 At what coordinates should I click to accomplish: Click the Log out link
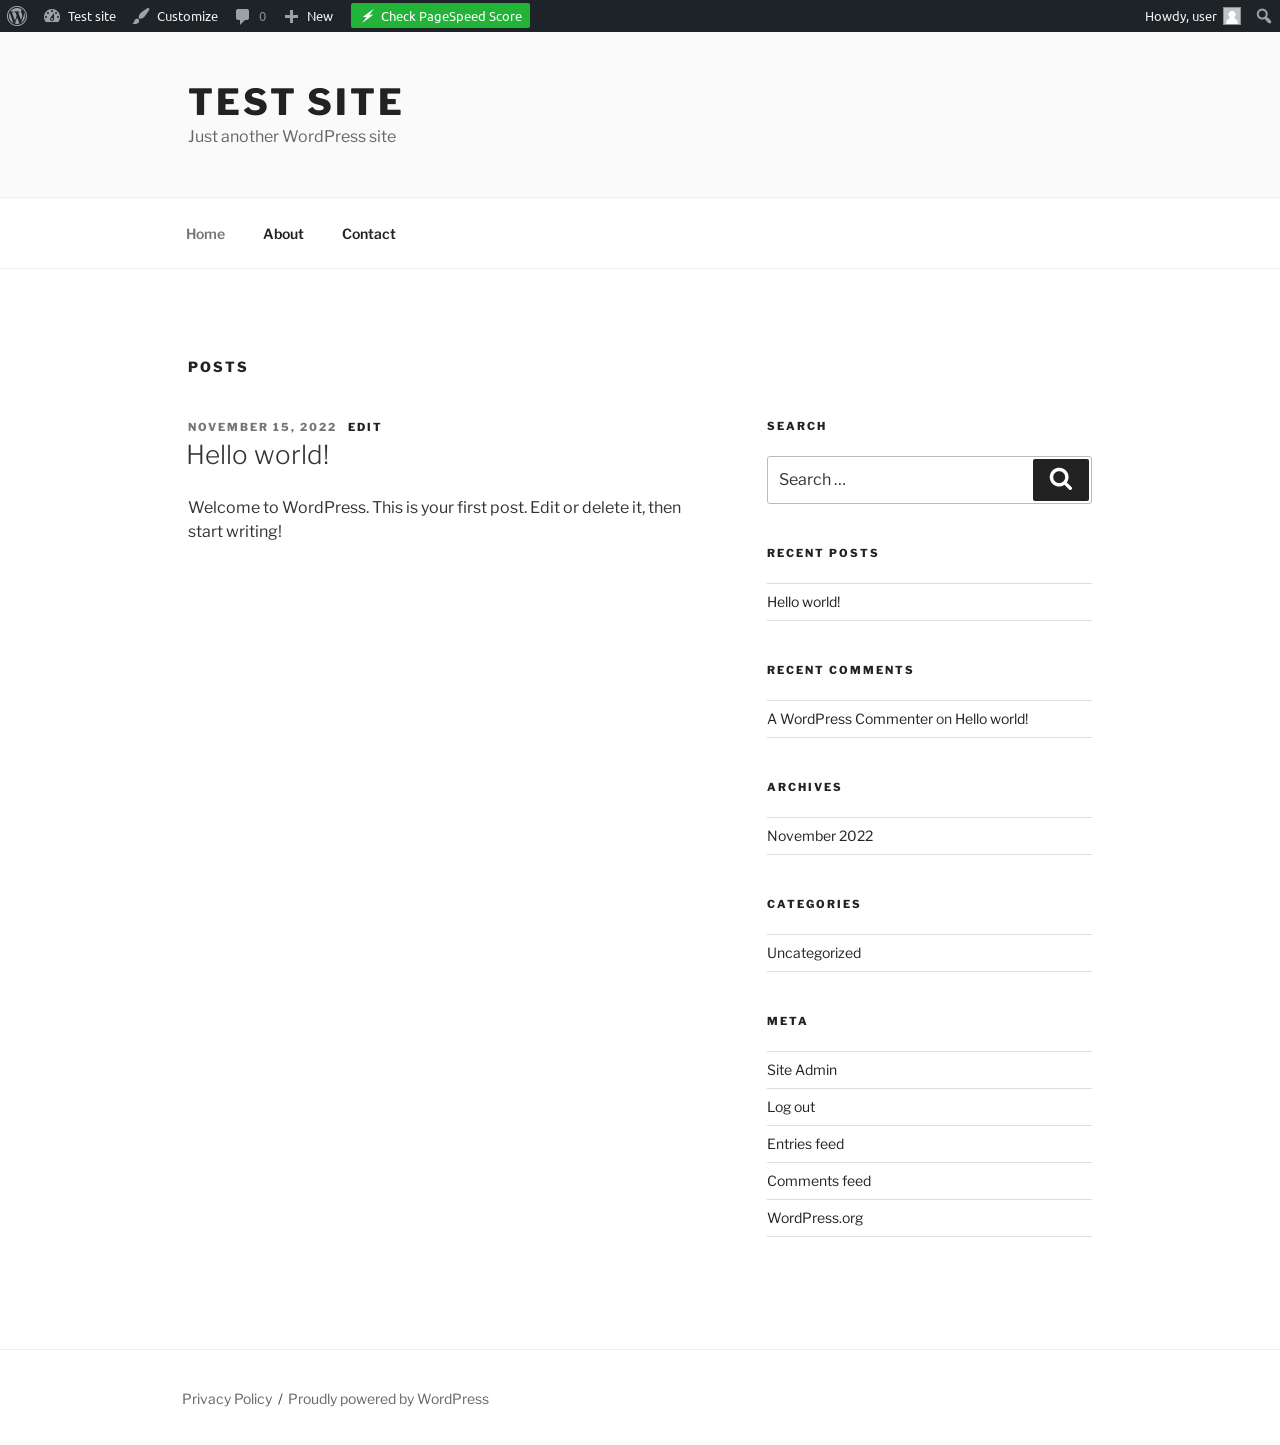(791, 1107)
